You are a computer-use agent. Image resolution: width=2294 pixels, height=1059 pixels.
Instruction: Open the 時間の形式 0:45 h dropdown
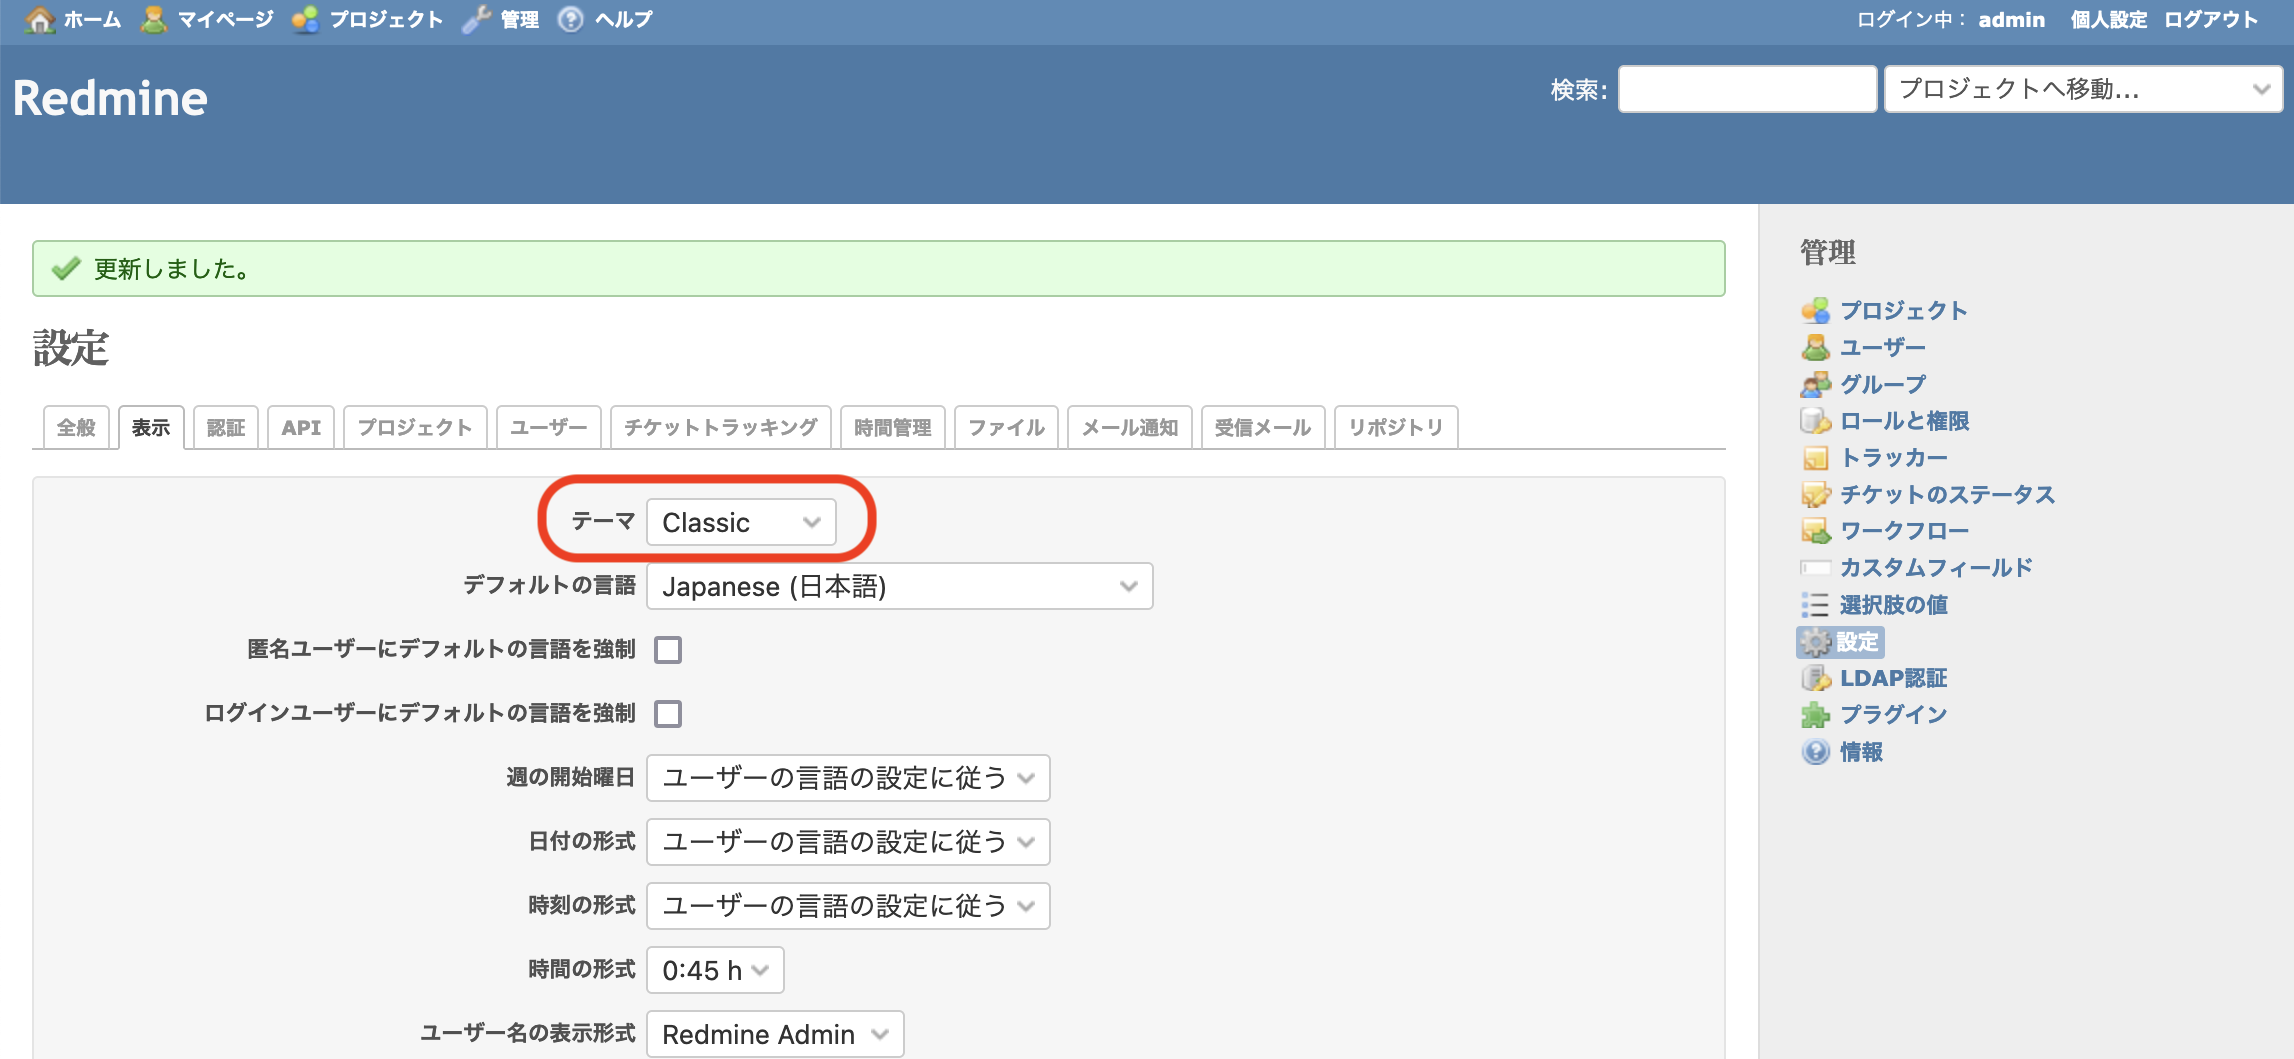[715, 970]
